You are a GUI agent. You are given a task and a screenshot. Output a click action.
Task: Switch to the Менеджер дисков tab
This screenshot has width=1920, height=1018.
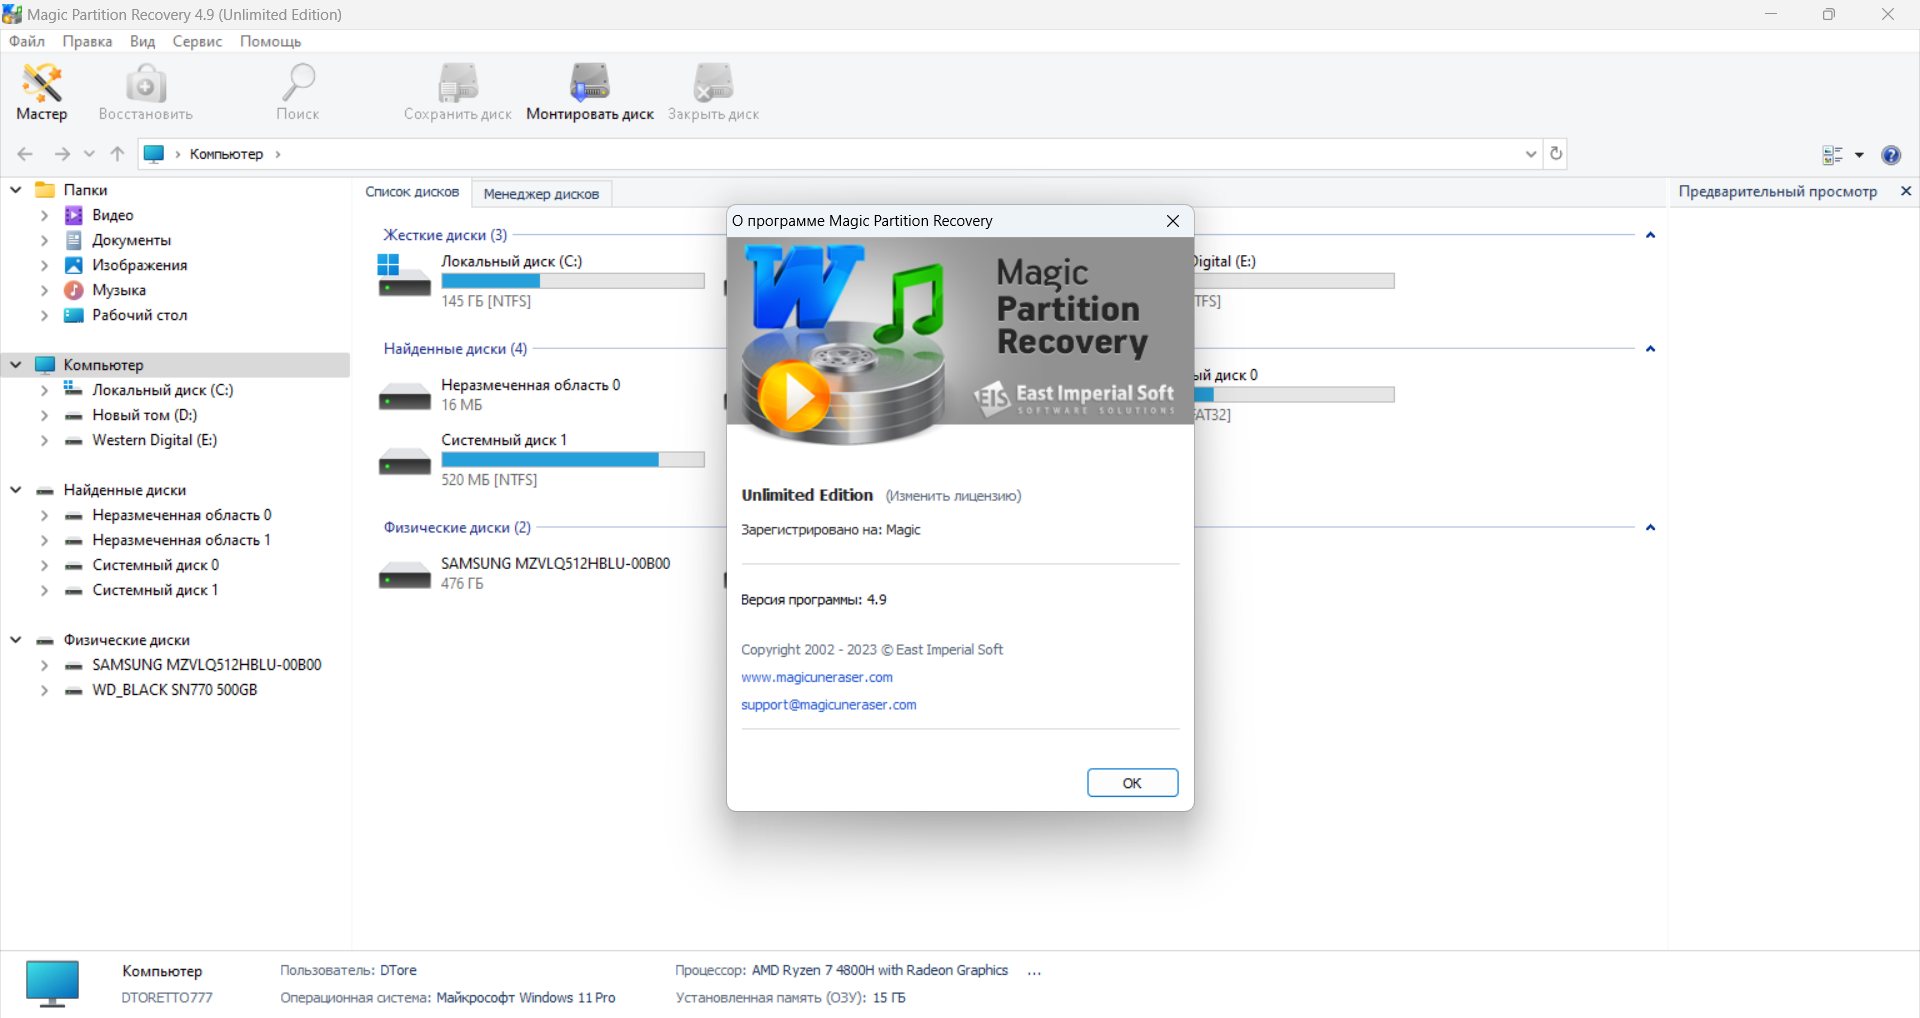tap(541, 194)
